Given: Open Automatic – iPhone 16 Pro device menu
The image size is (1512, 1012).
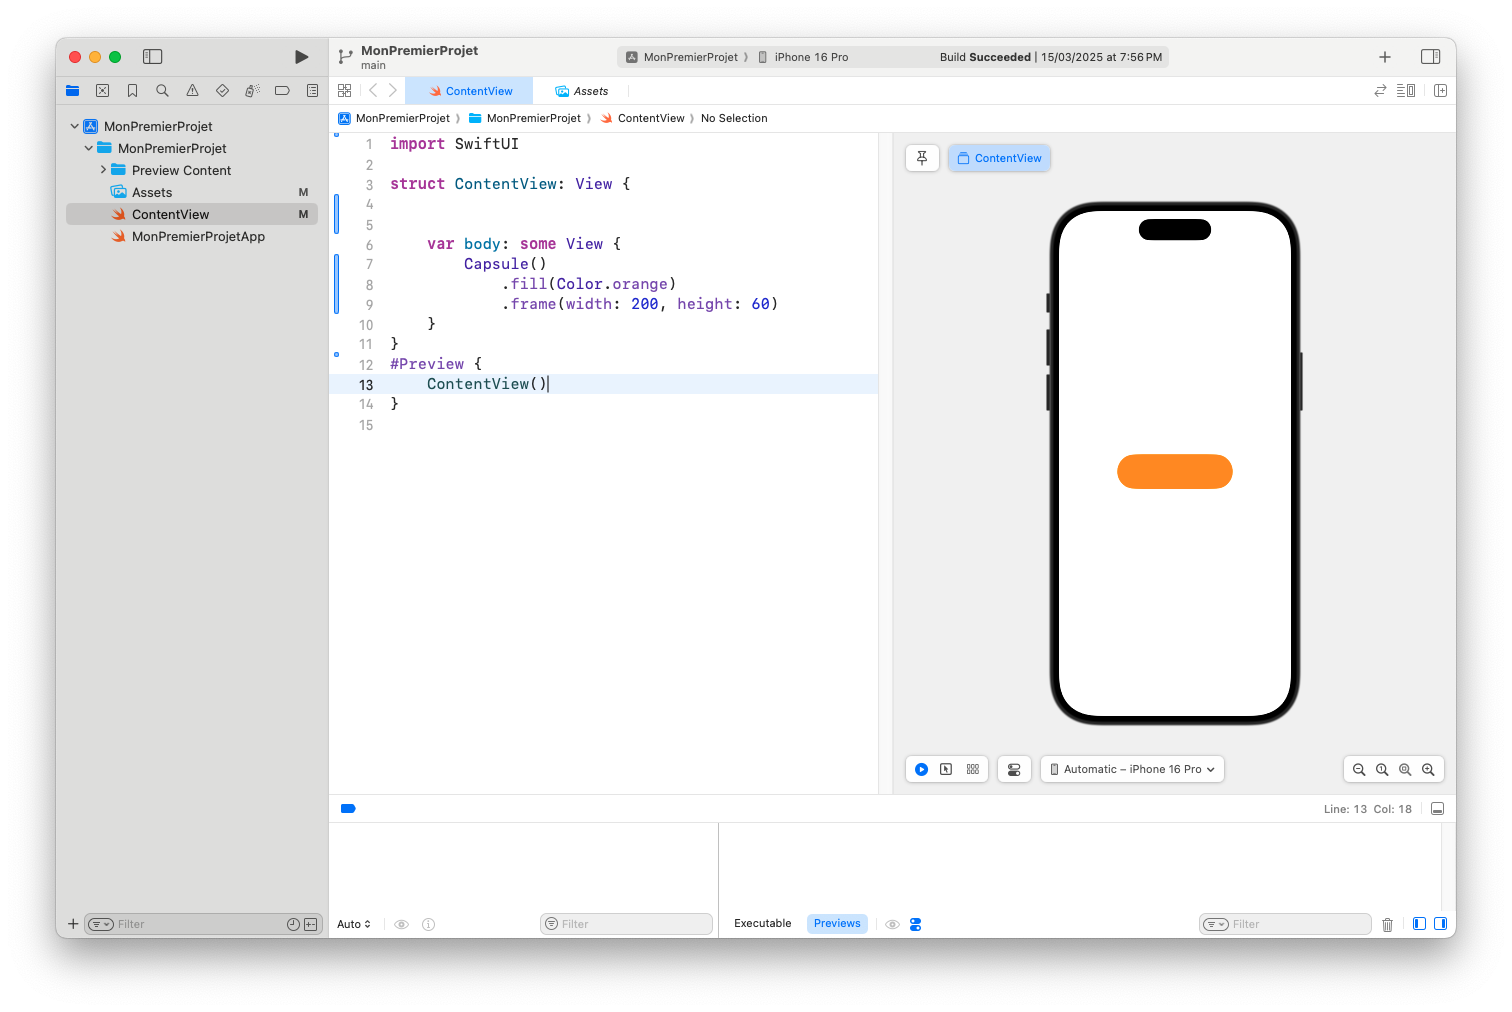Looking at the screenshot, I should tap(1132, 769).
